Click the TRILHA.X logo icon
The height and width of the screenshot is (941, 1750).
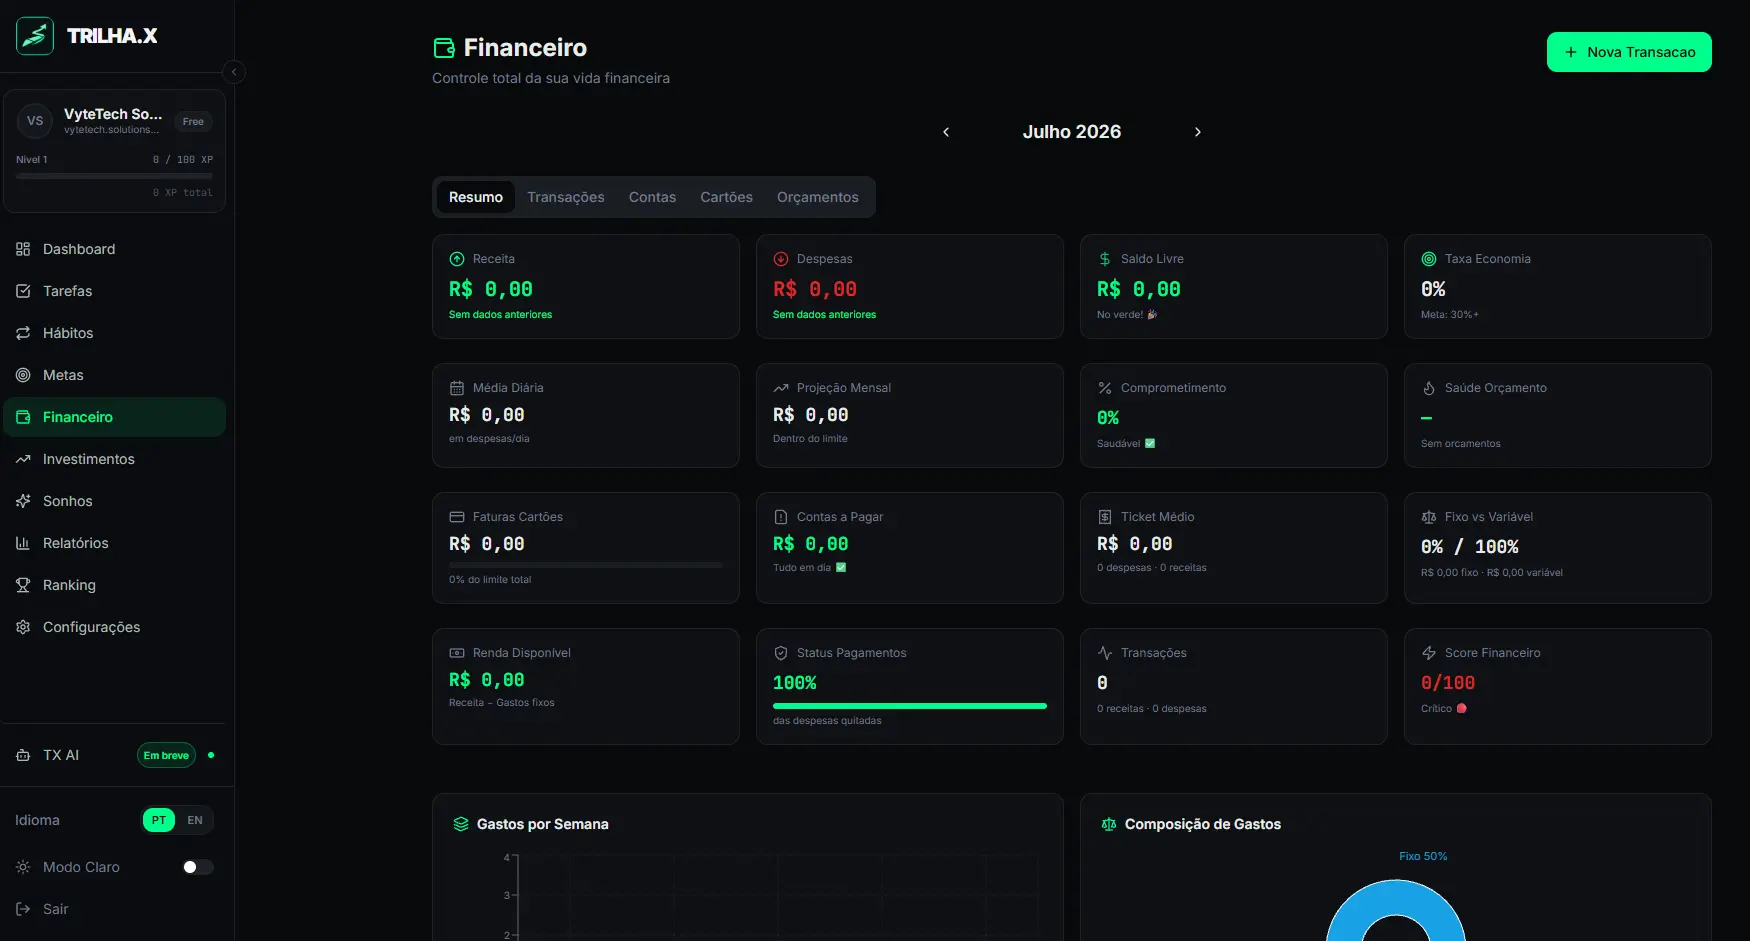point(35,36)
